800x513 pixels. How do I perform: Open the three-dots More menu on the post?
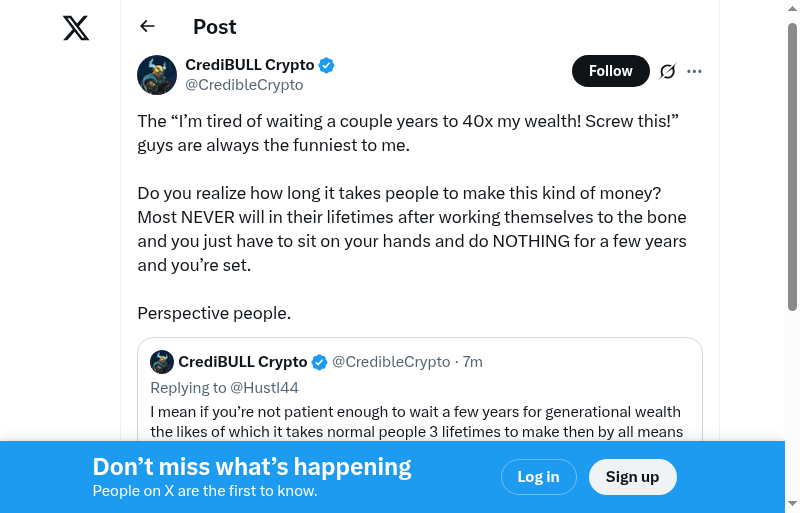[x=695, y=71]
